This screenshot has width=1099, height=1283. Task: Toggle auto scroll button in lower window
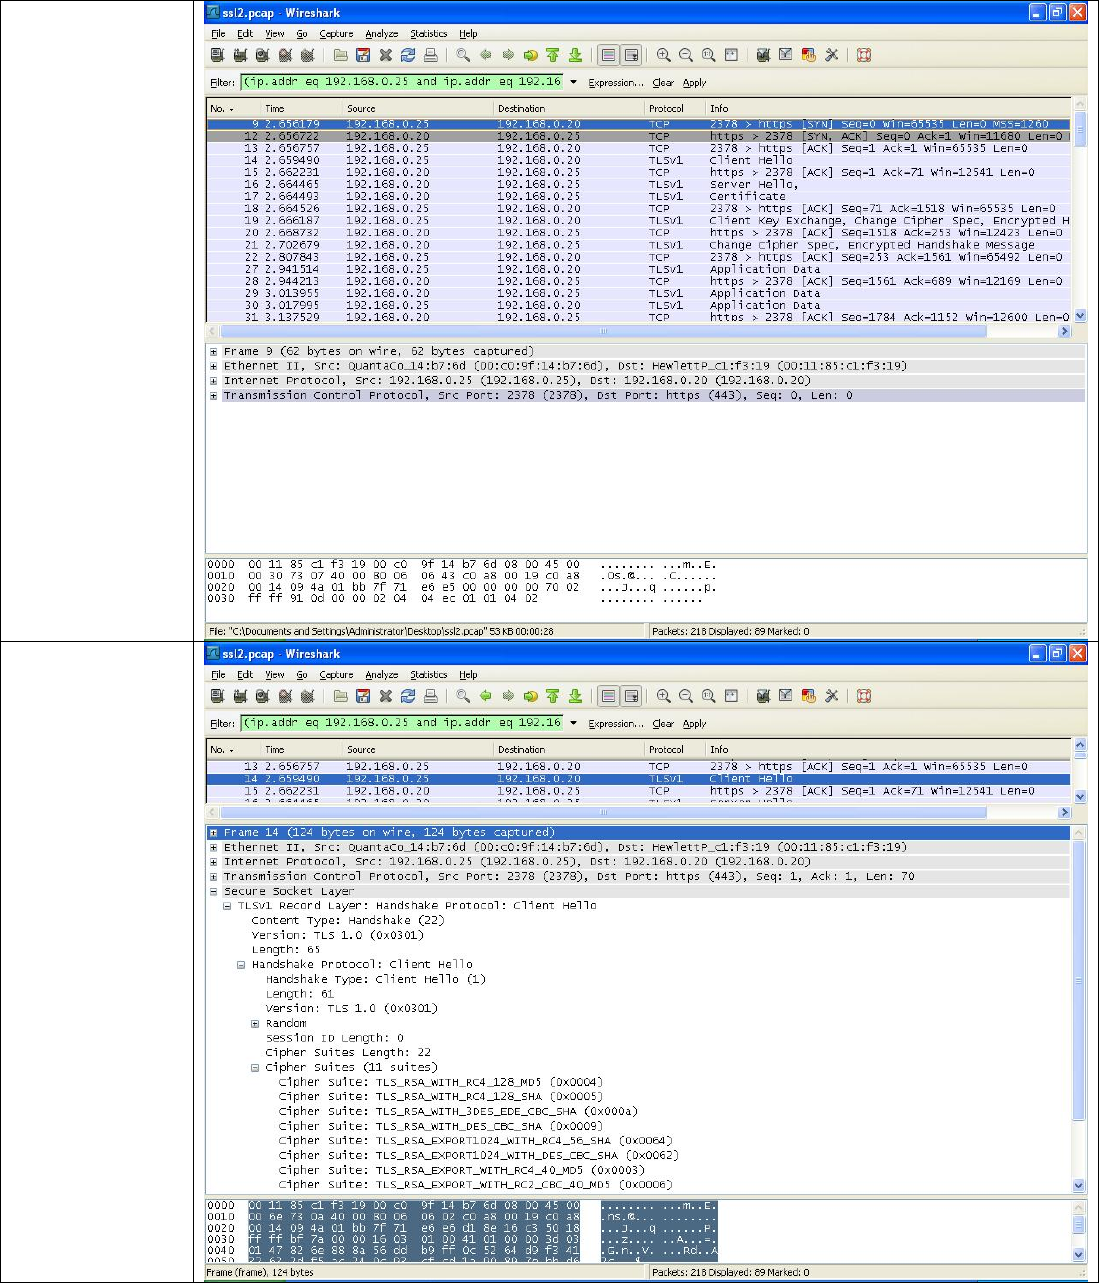click(631, 696)
